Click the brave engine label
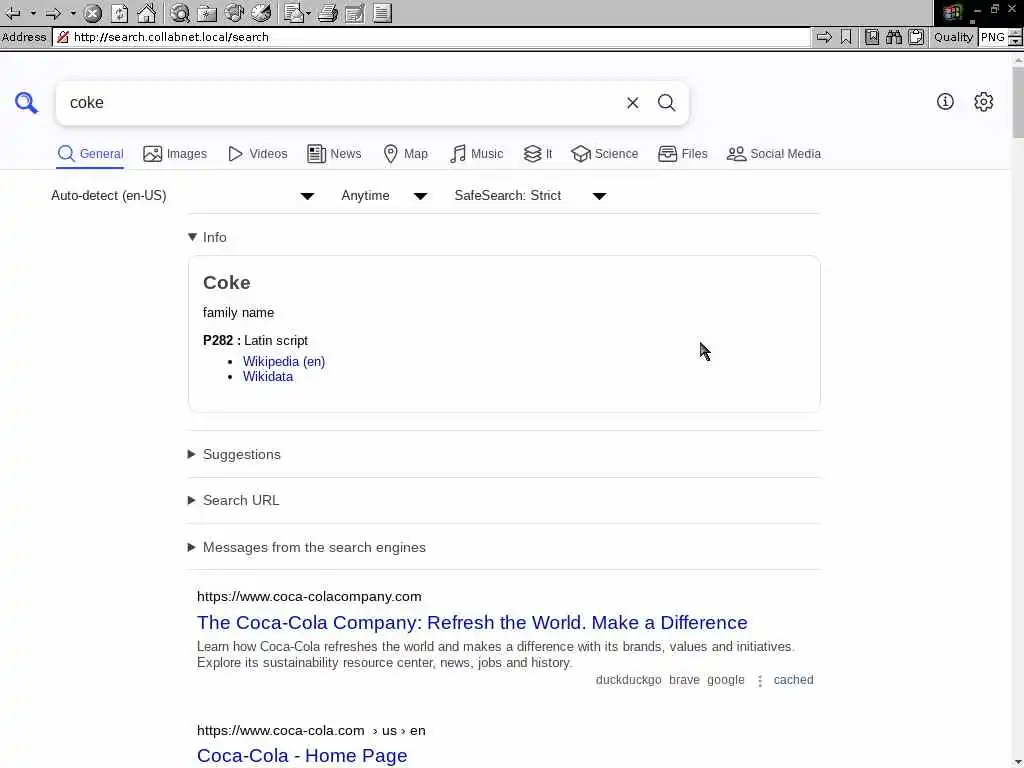The height and width of the screenshot is (768, 1024). (x=684, y=680)
